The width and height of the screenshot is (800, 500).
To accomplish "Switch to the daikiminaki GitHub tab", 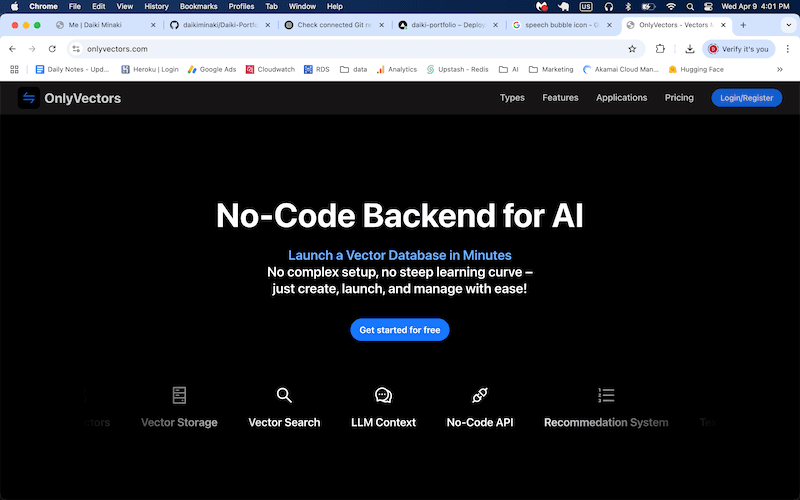I will 220,25.
